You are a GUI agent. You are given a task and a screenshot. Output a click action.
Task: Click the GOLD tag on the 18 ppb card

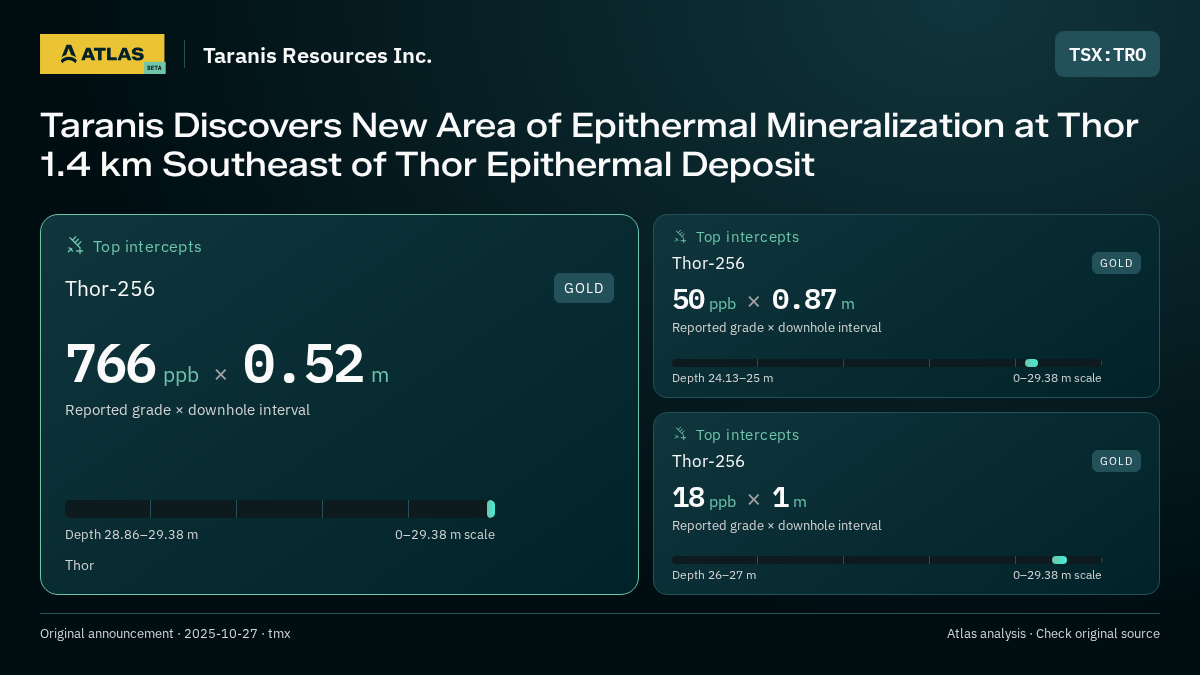[x=1116, y=461]
